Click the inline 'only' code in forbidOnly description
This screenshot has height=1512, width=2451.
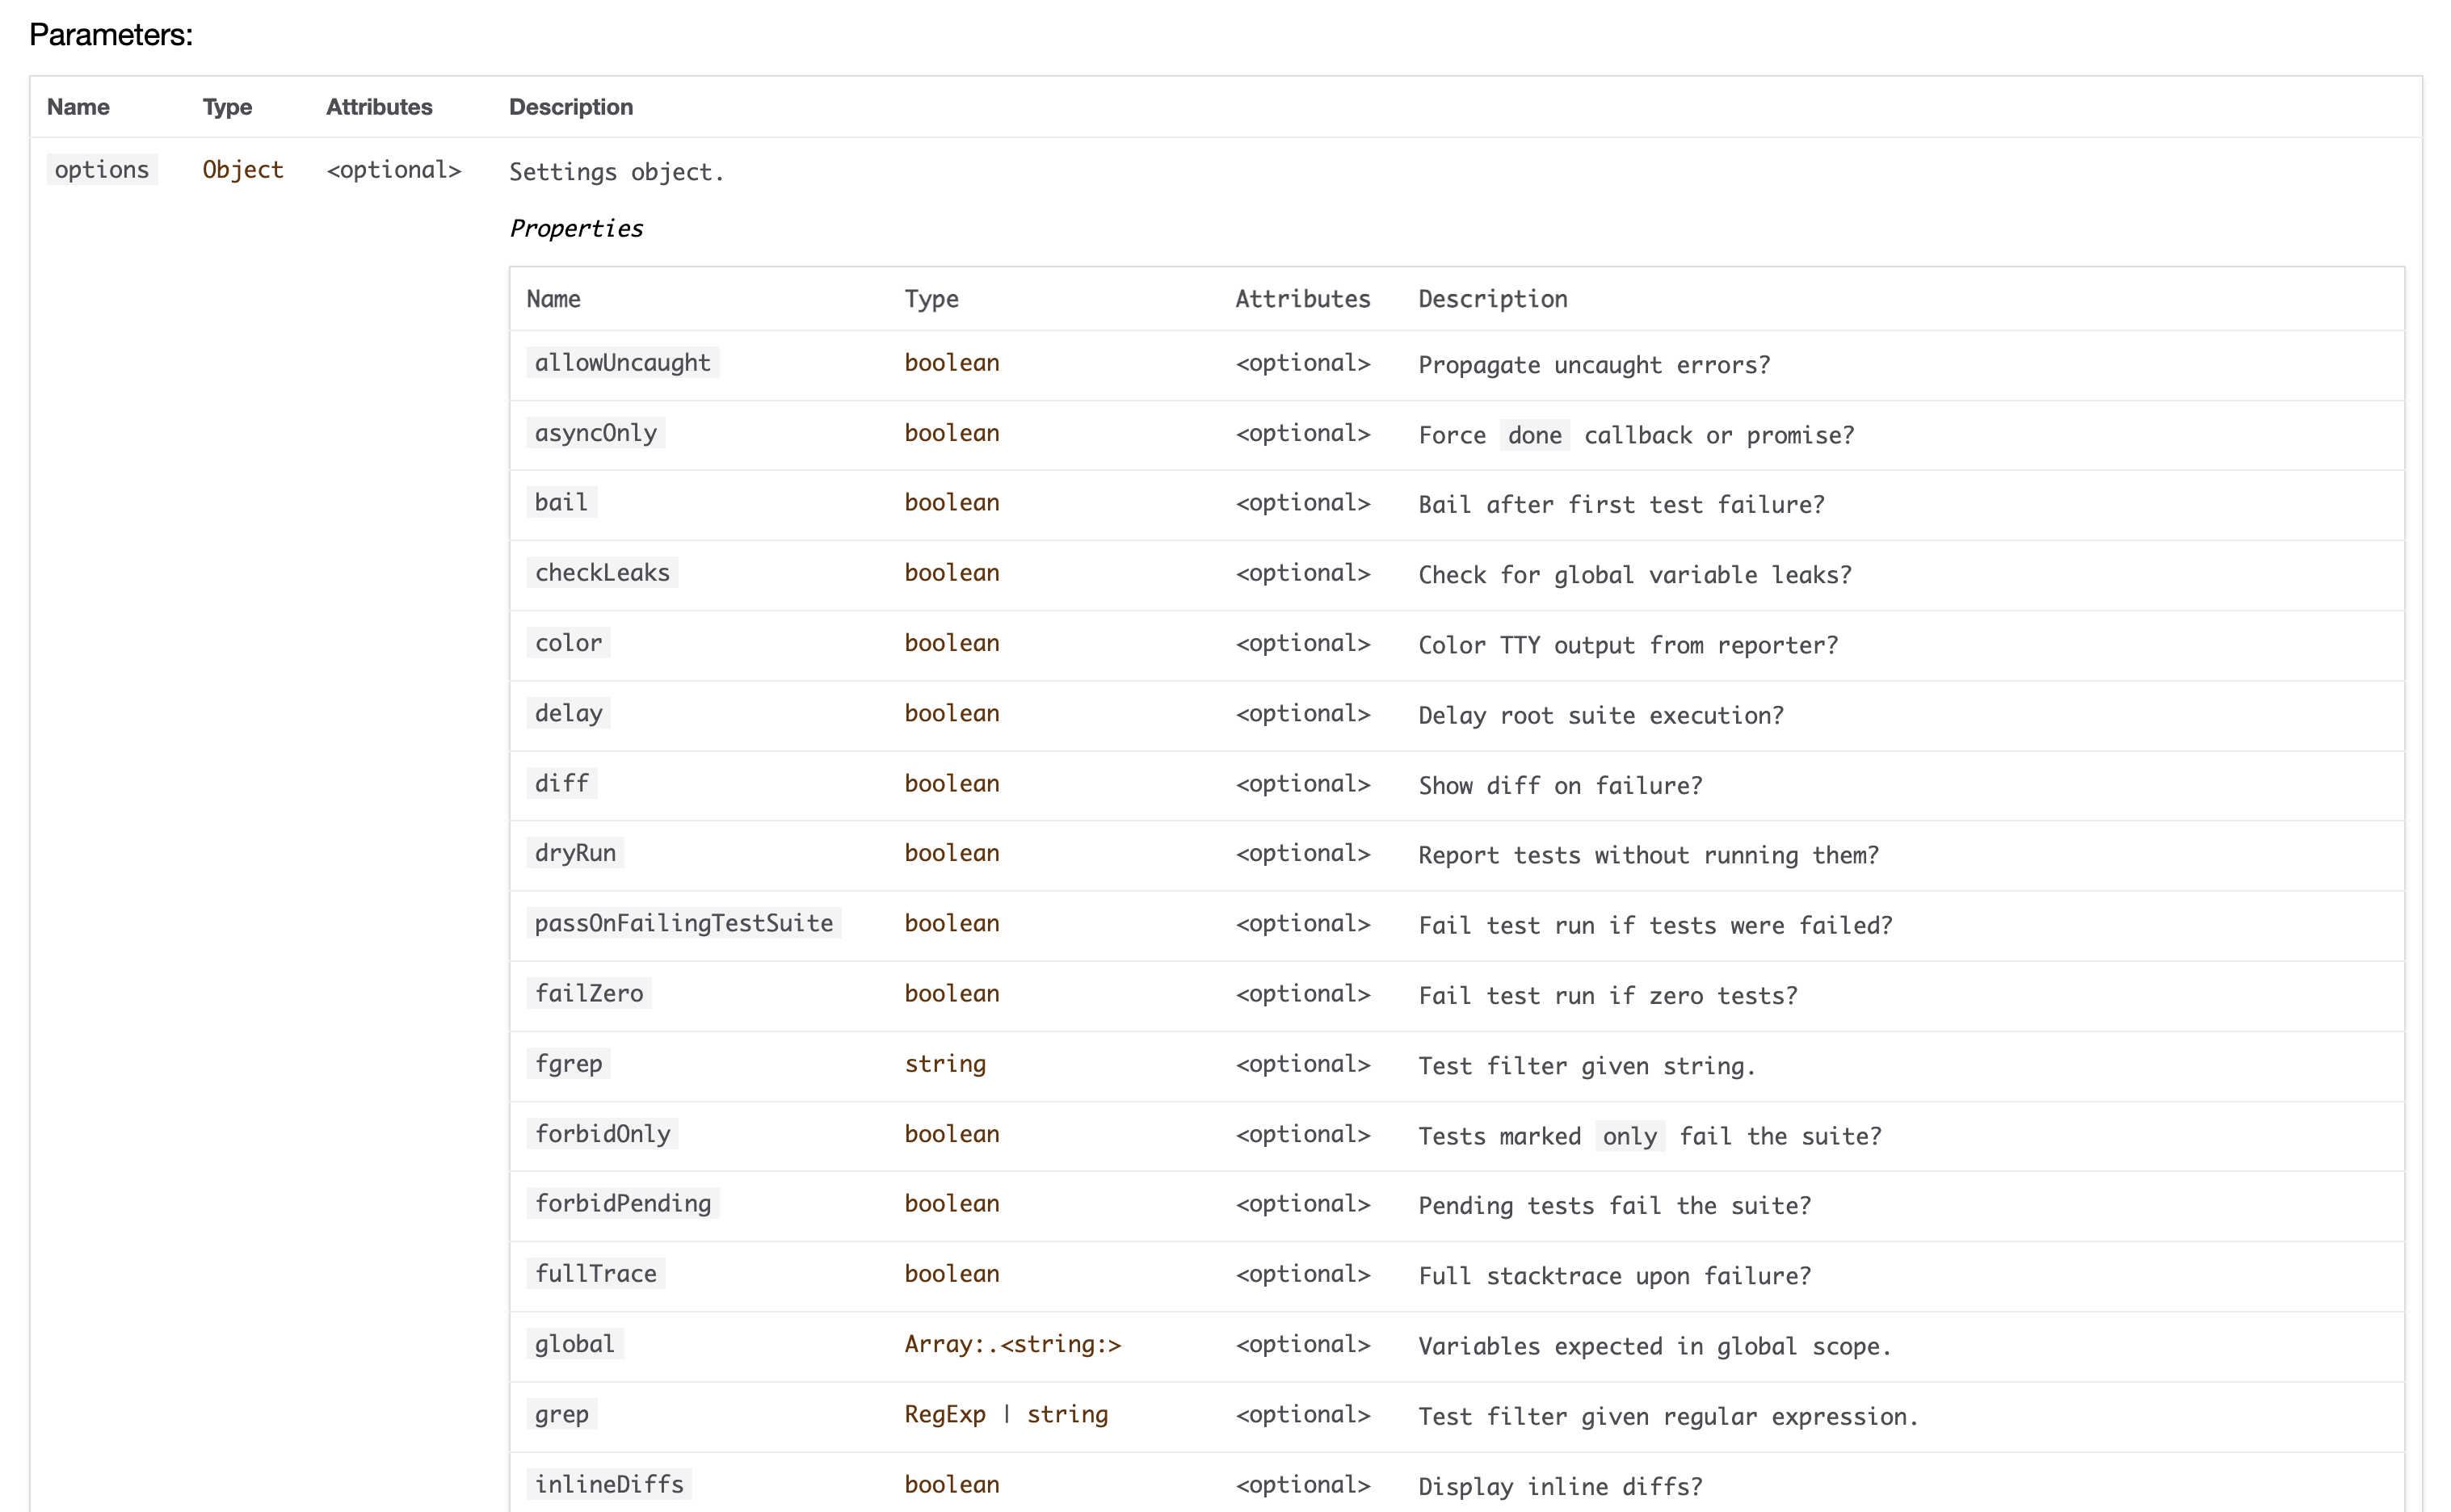coord(1629,1136)
